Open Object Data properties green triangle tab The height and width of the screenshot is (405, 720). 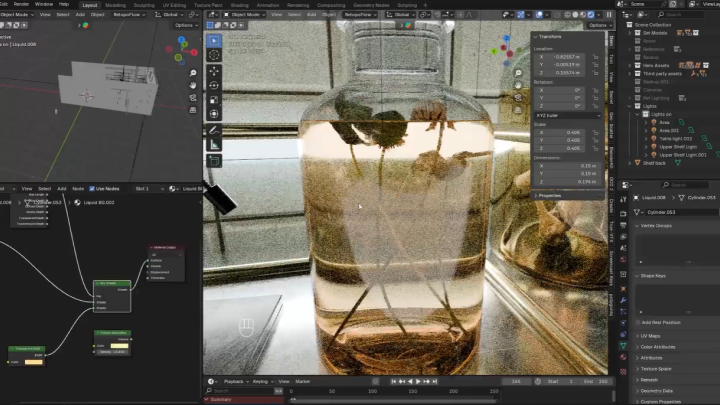(623, 345)
